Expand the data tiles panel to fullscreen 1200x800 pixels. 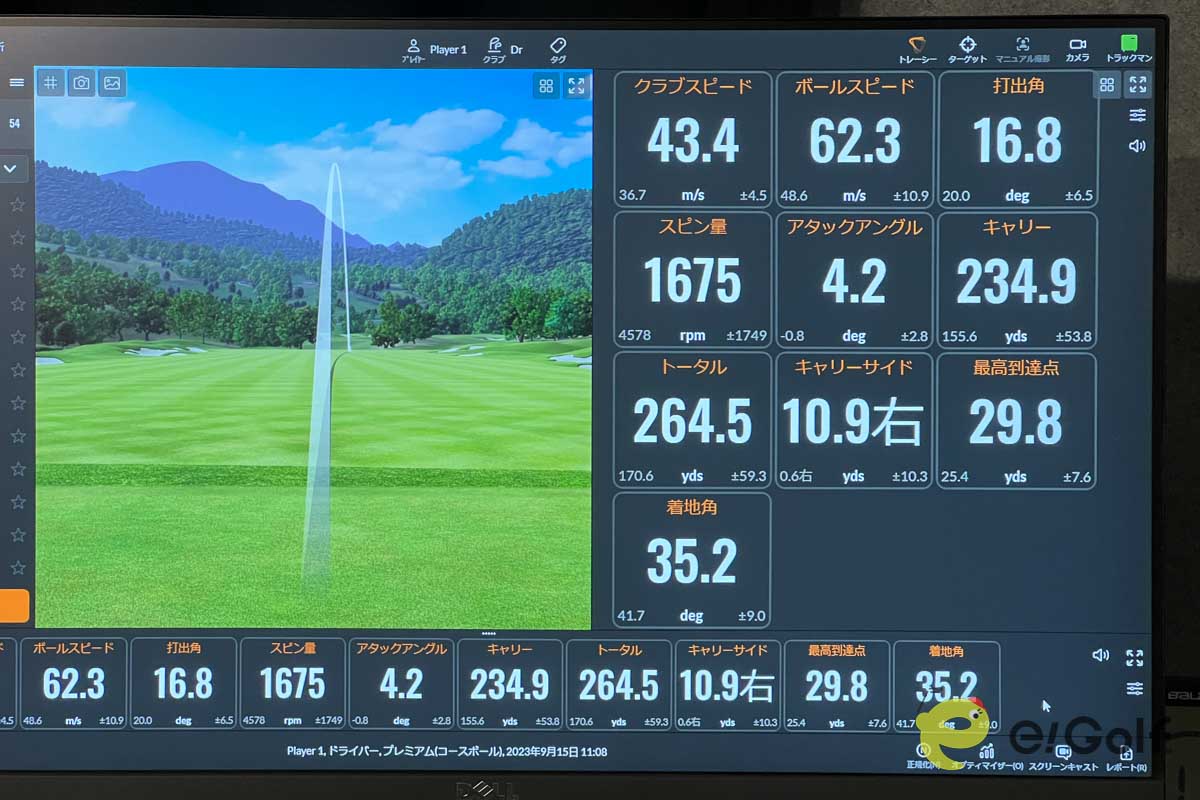1138,85
